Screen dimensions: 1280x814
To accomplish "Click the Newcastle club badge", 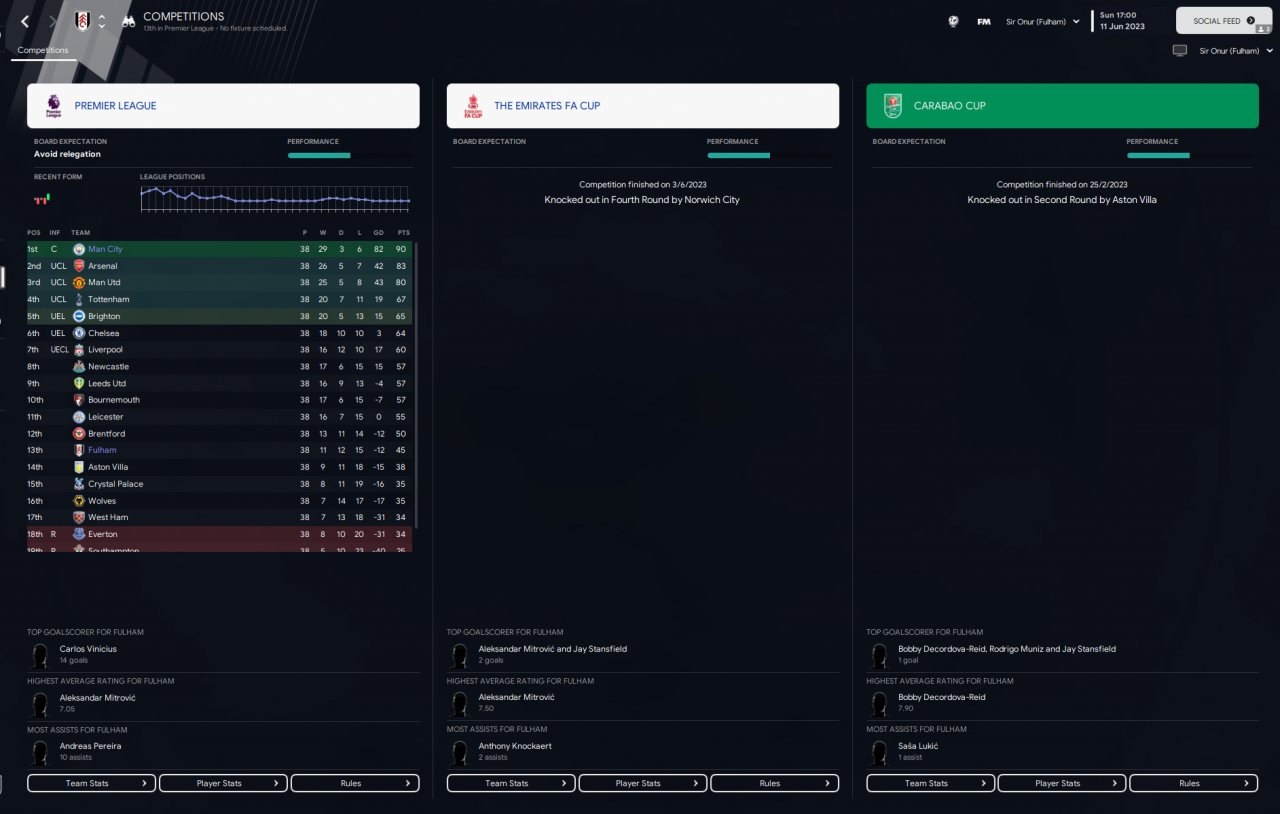I will point(79,367).
